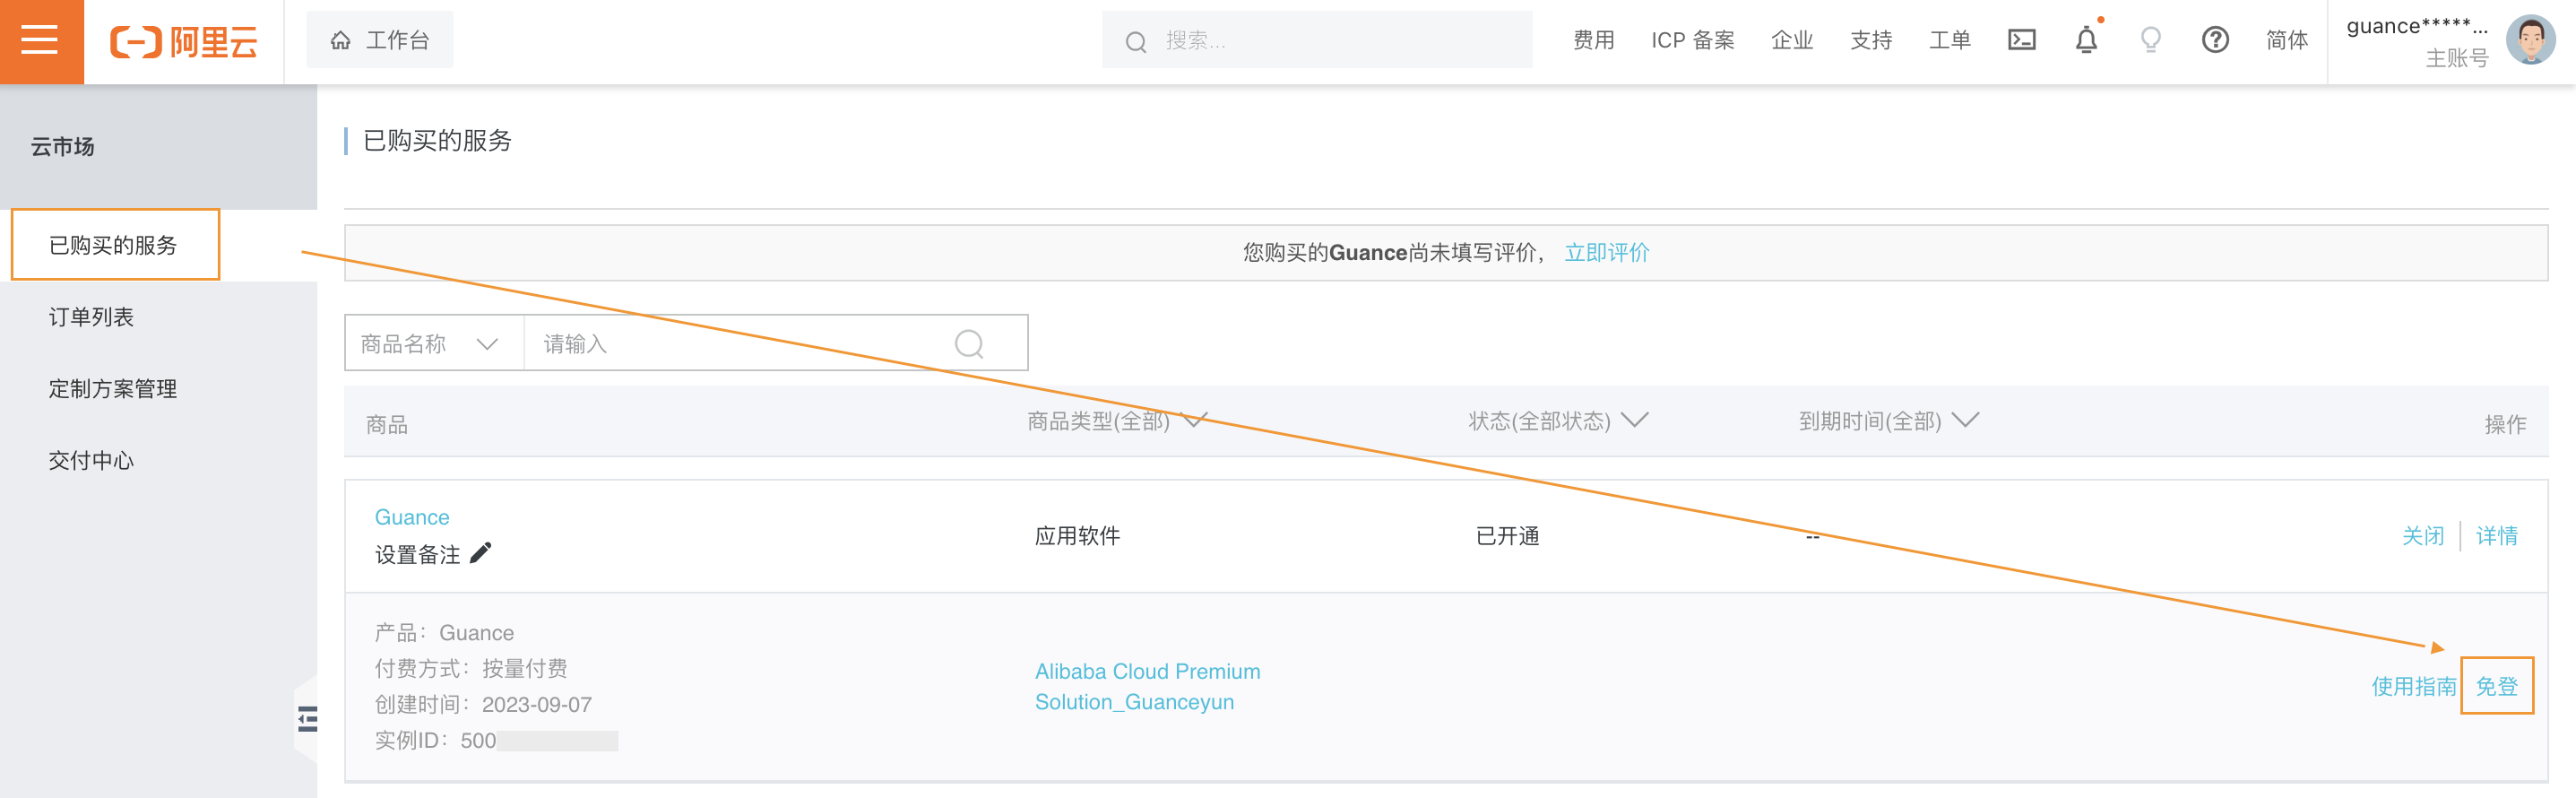Viewport: 2576px width, 798px height.
Task: Click the 应用软件 product type cell
Action: coord(1077,536)
